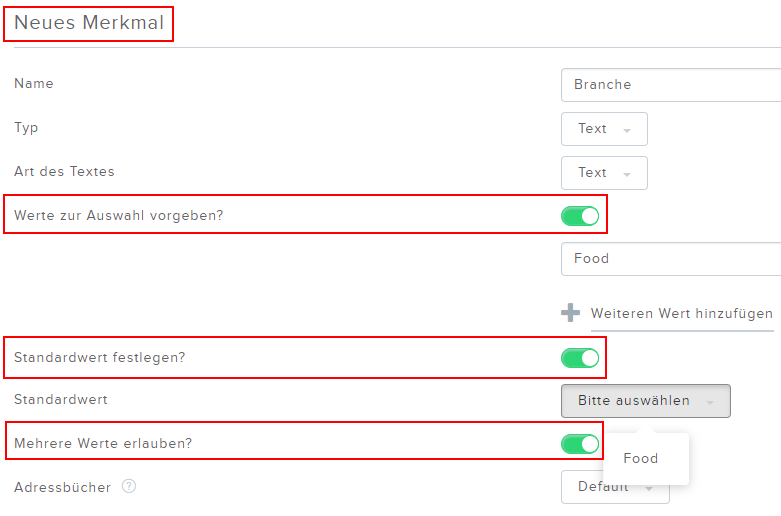
Task: Disable Werte zur Auswahl vorgeben switch
Action: [580, 216]
